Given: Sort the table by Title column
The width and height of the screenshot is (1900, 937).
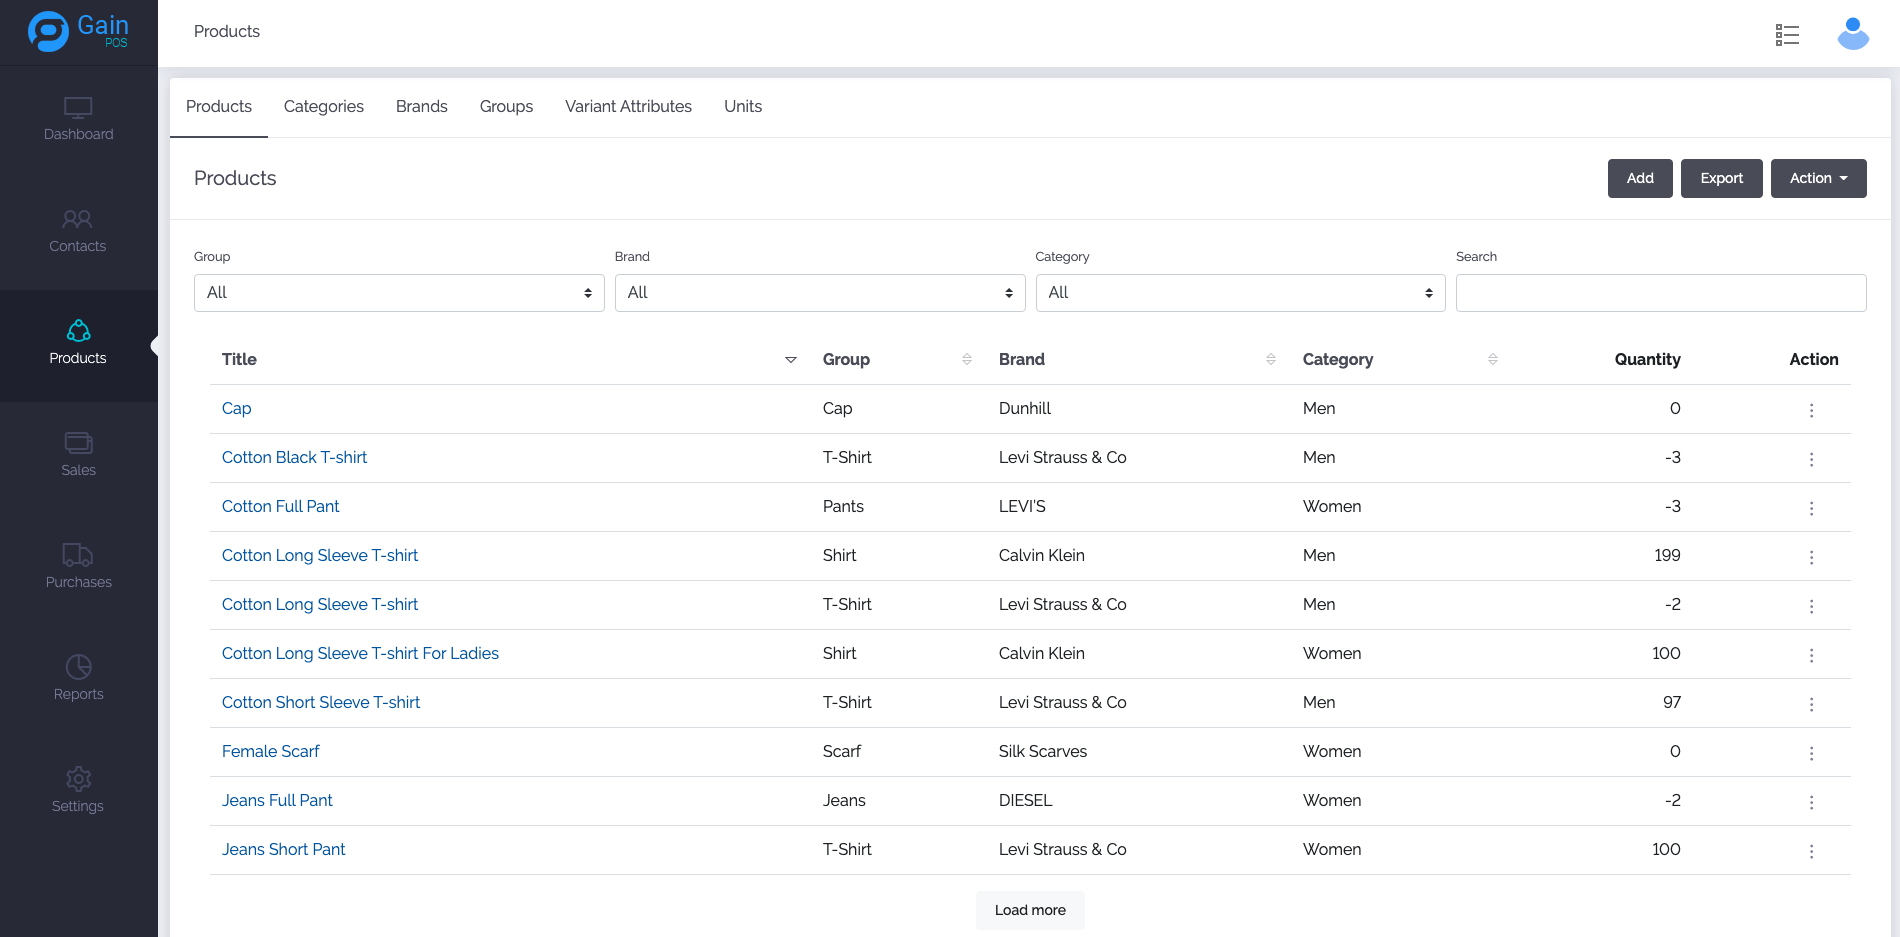Looking at the screenshot, I should coord(790,360).
